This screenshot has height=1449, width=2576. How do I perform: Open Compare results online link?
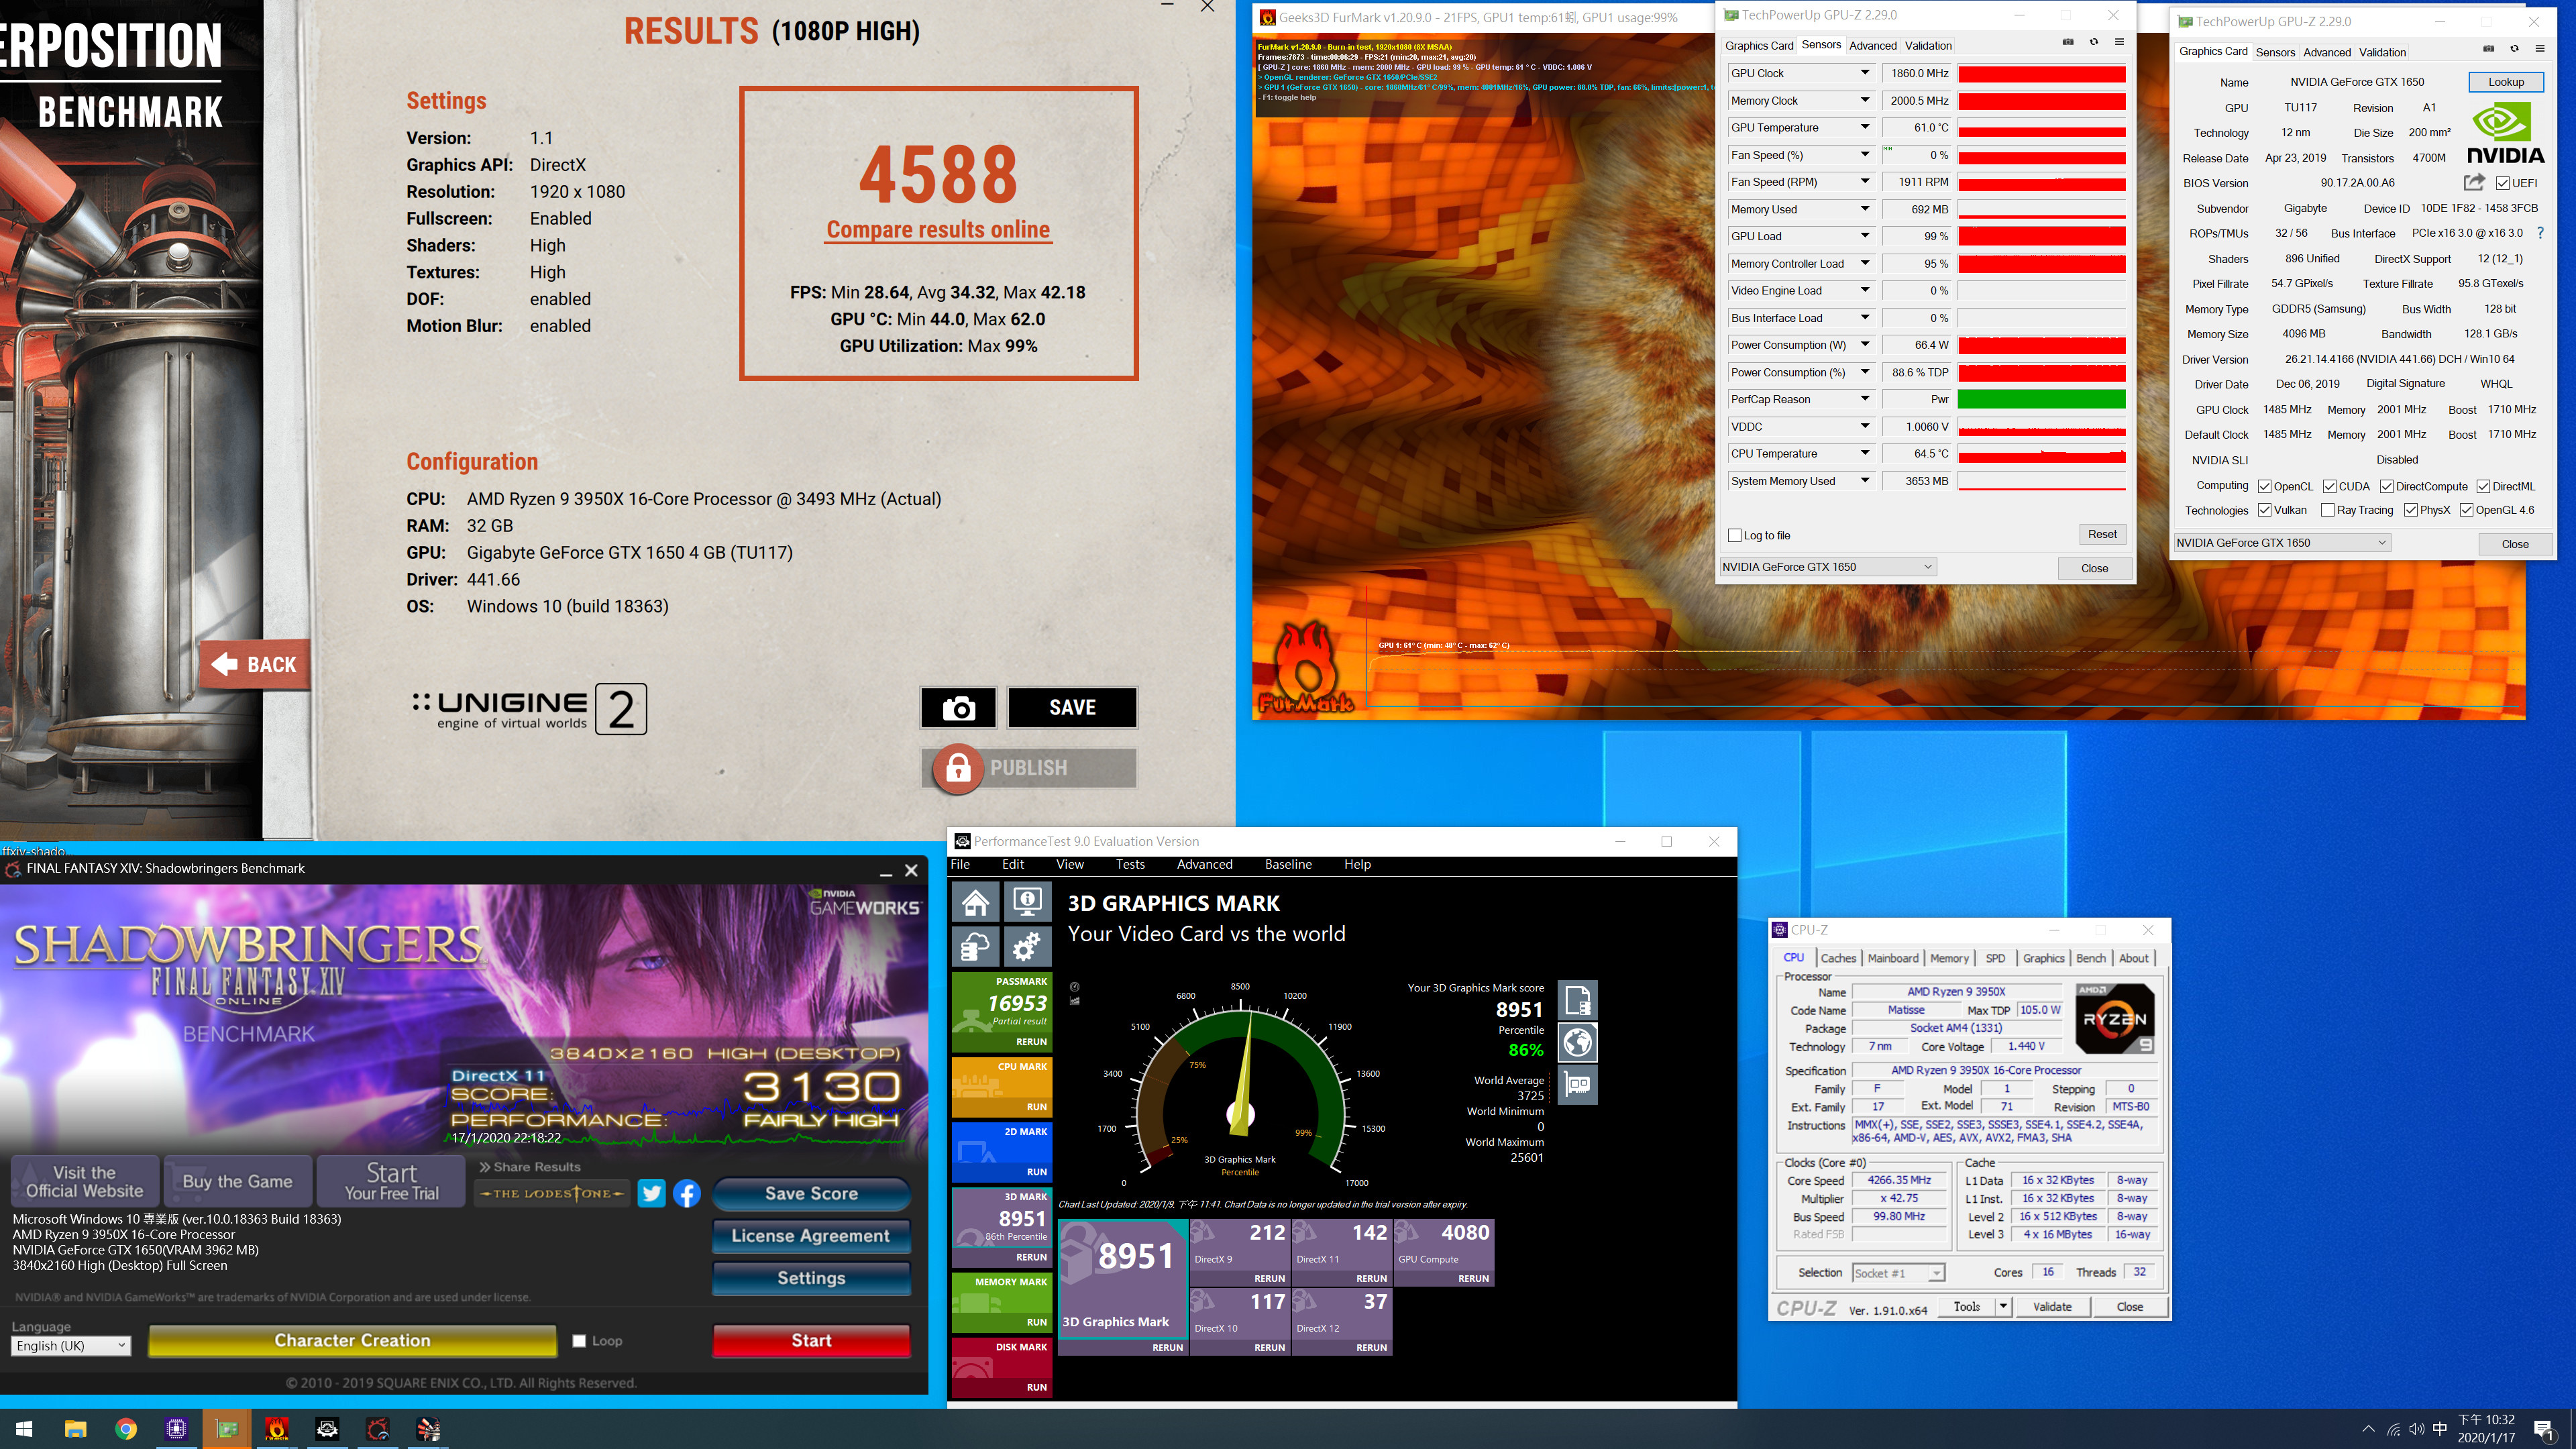click(938, 230)
